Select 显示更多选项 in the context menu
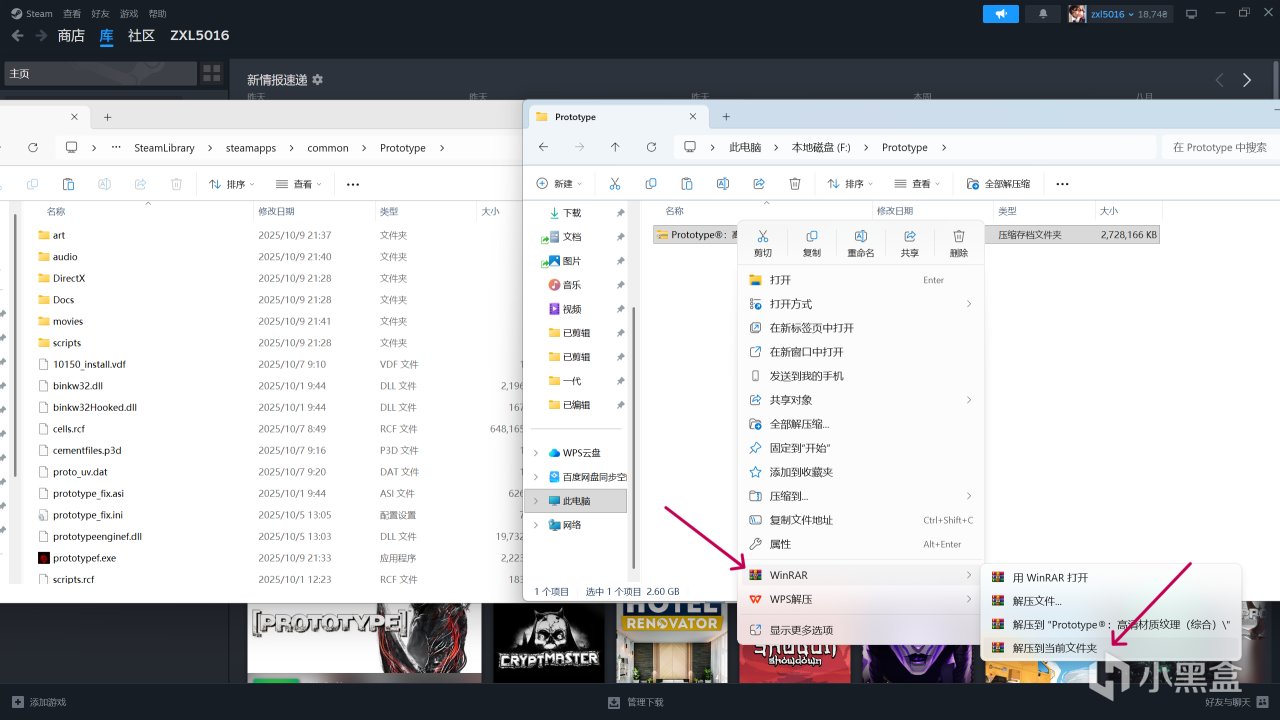 pyautogui.click(x=861, y=630)
